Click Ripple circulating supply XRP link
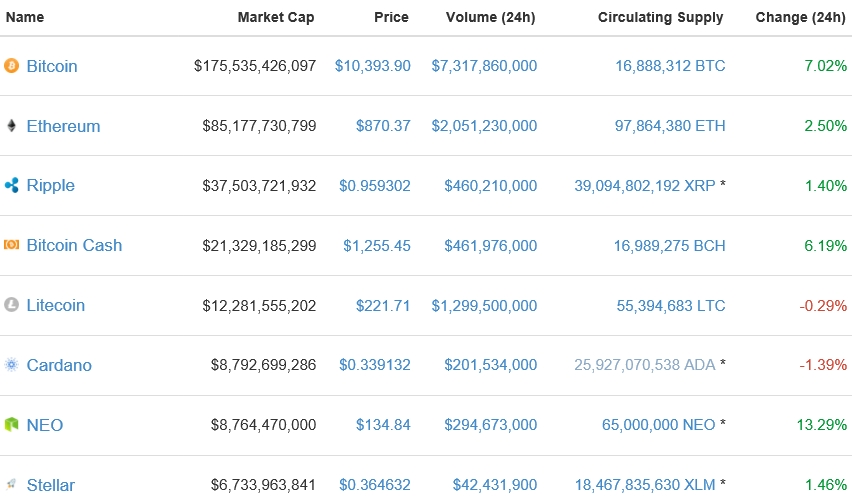 tap(644, 185)
